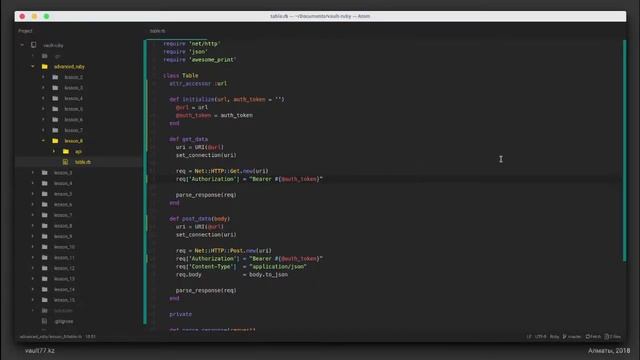
Task: Collapse the vault-ruby project root
Action: coord(22,45)
